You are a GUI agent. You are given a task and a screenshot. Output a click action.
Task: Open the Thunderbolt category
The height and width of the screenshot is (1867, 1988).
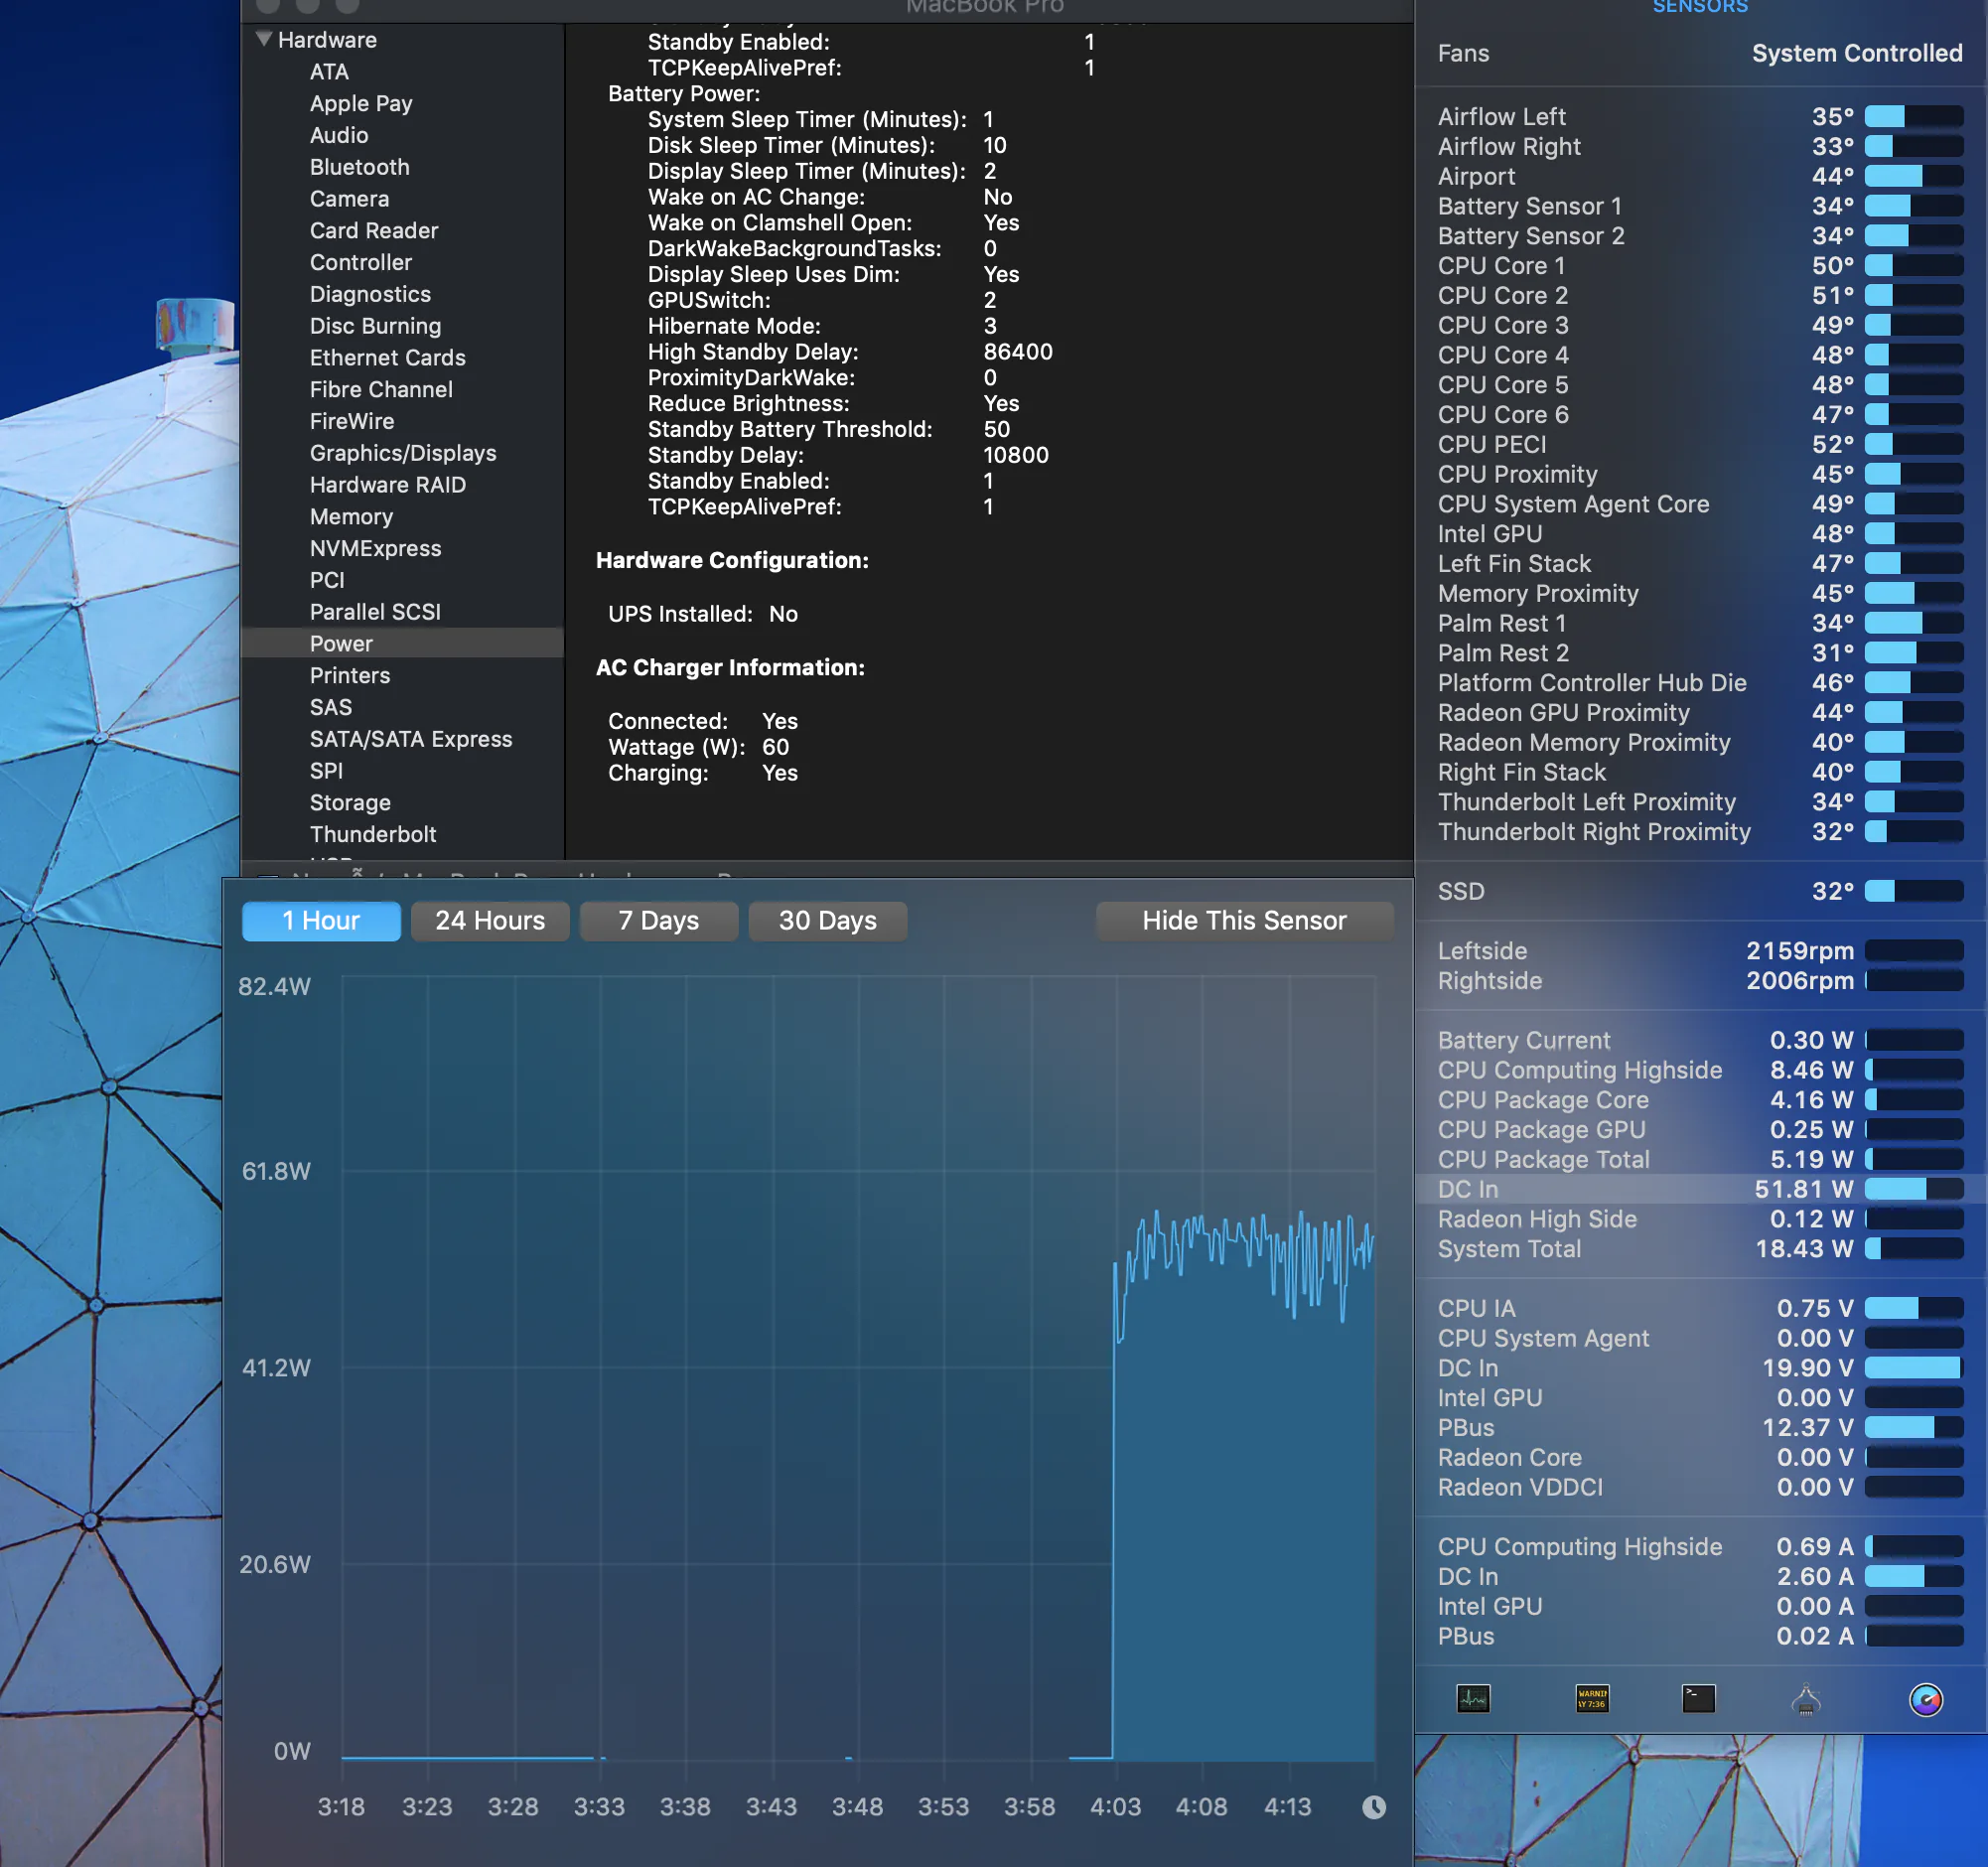(x=373, y=834)
